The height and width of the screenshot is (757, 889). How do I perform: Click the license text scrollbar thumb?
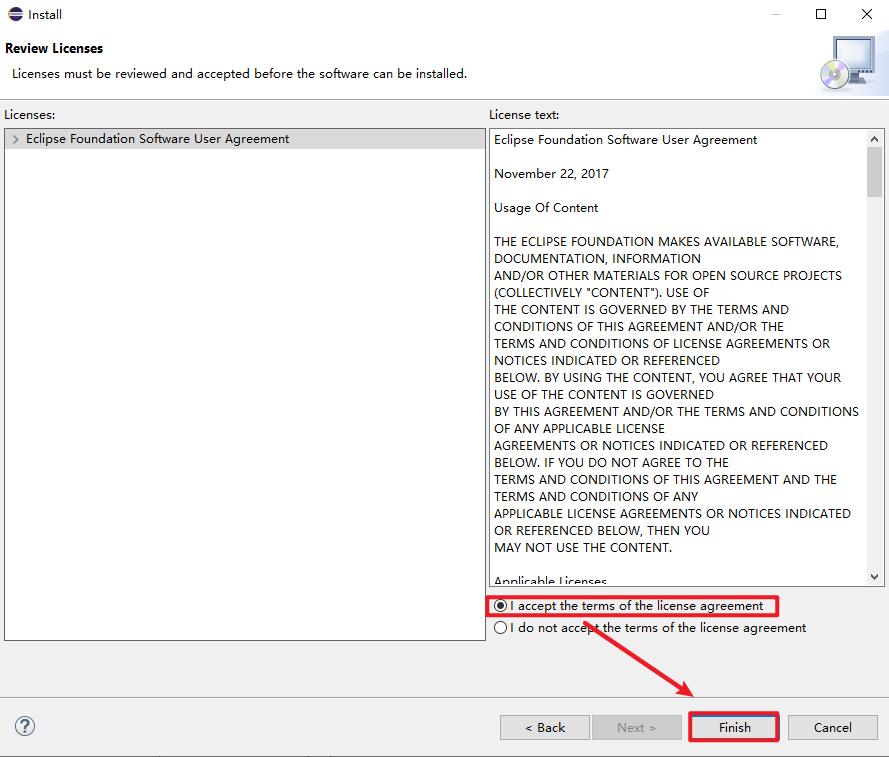[x=875, y=172]
